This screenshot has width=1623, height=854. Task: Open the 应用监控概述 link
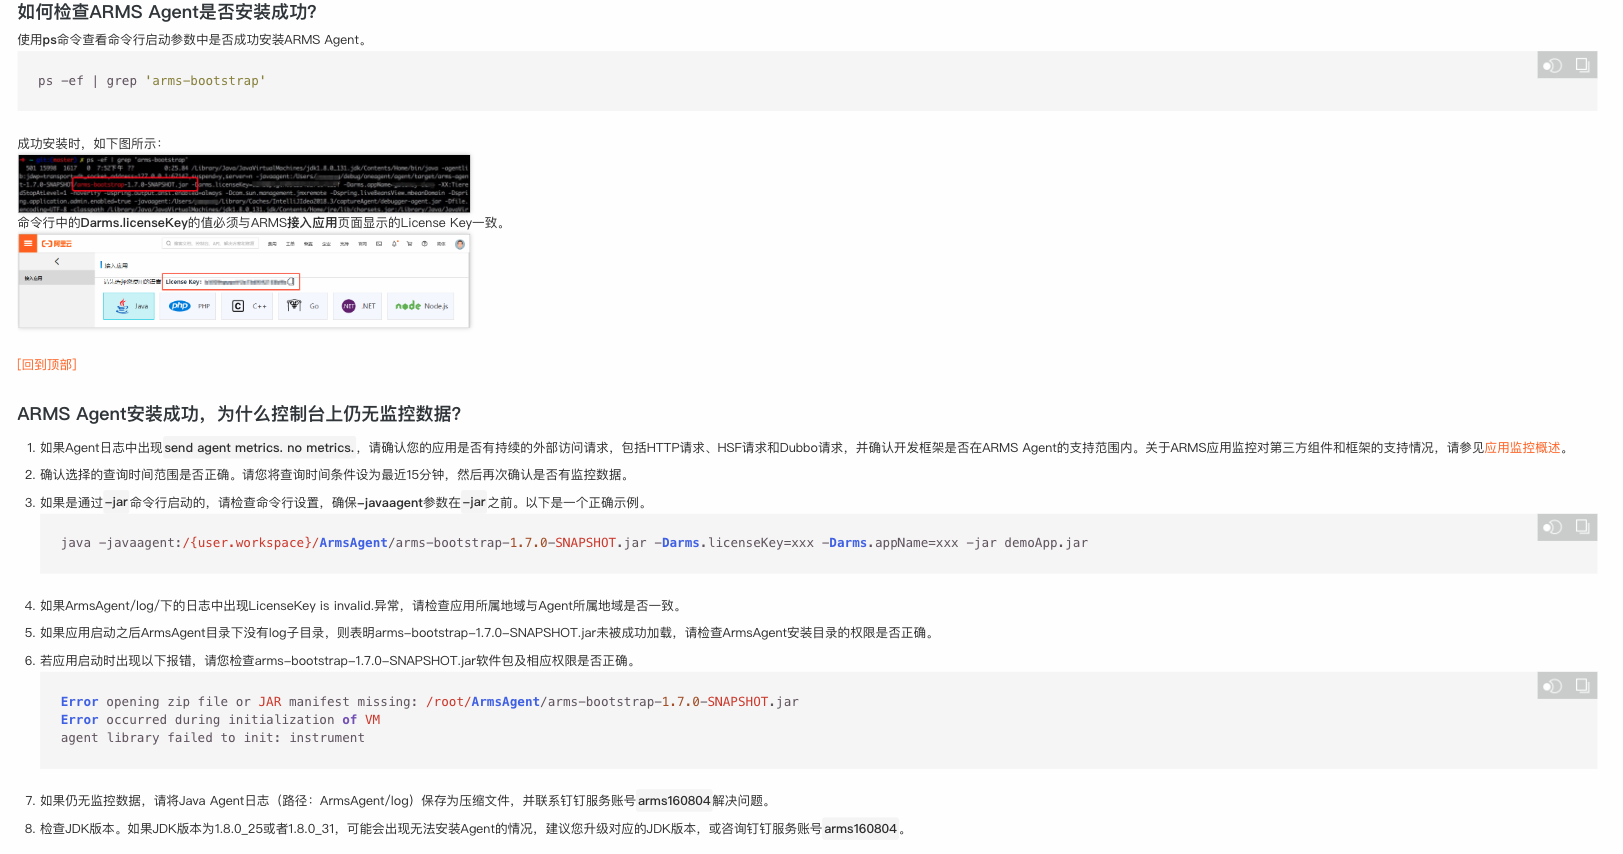(x=1522, y=448)
